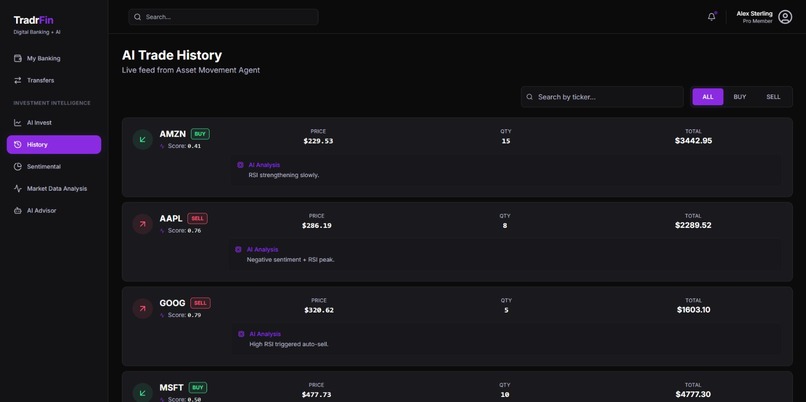Click the AI Advisor robot icon
The height and width of the screenshot is (402, 806).
17,210
